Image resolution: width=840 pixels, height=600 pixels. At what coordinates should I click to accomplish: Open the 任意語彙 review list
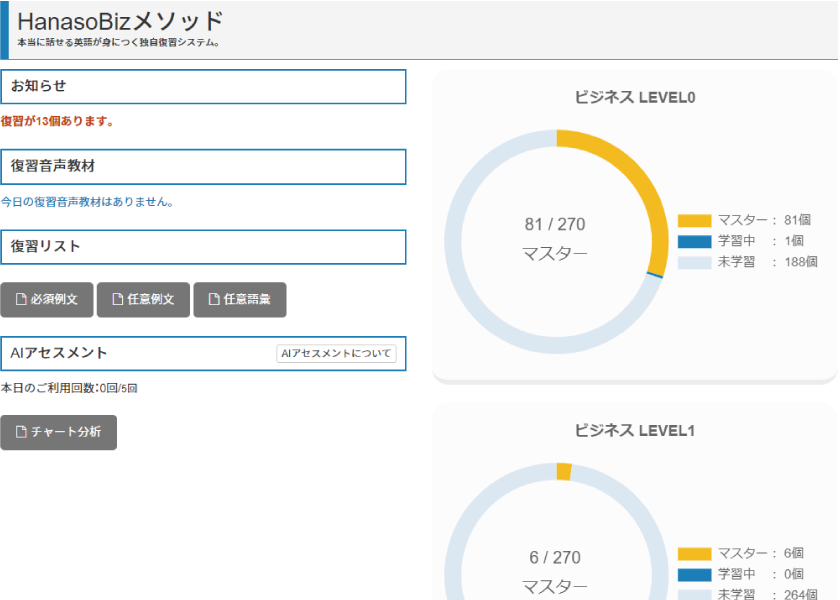click(239, 299)
